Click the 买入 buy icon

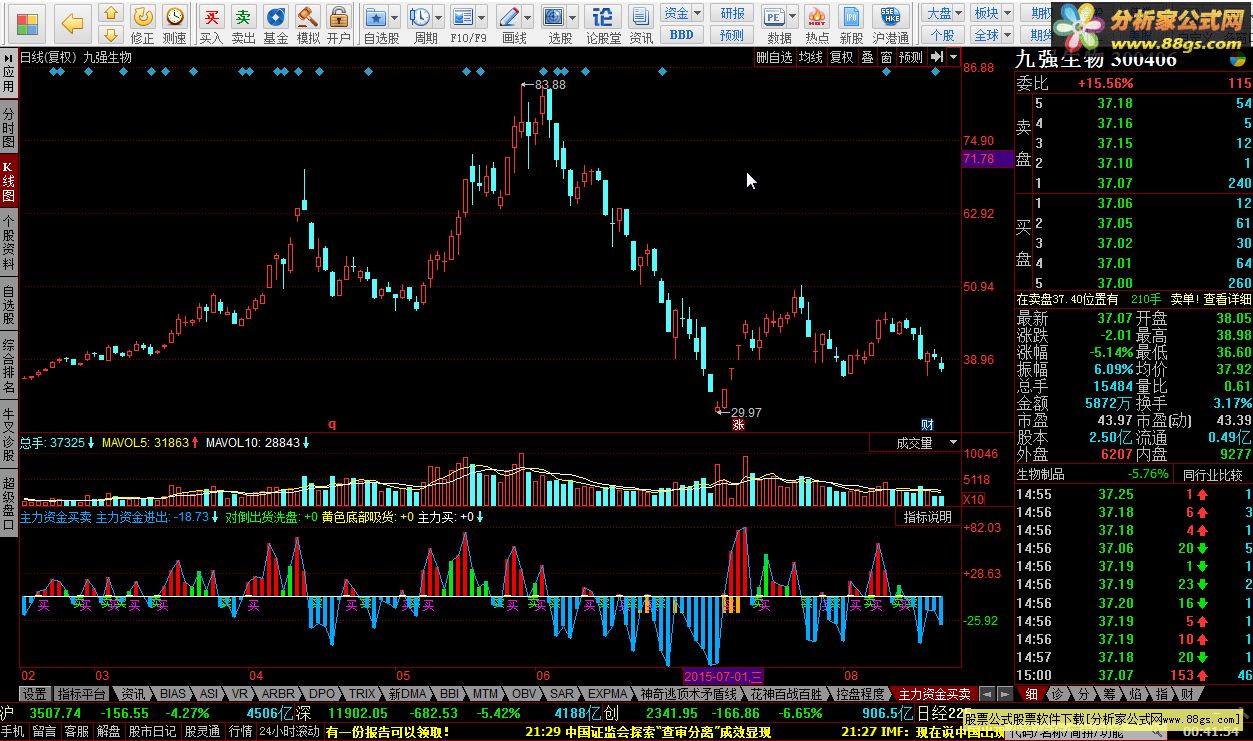(x=211, y=24)
